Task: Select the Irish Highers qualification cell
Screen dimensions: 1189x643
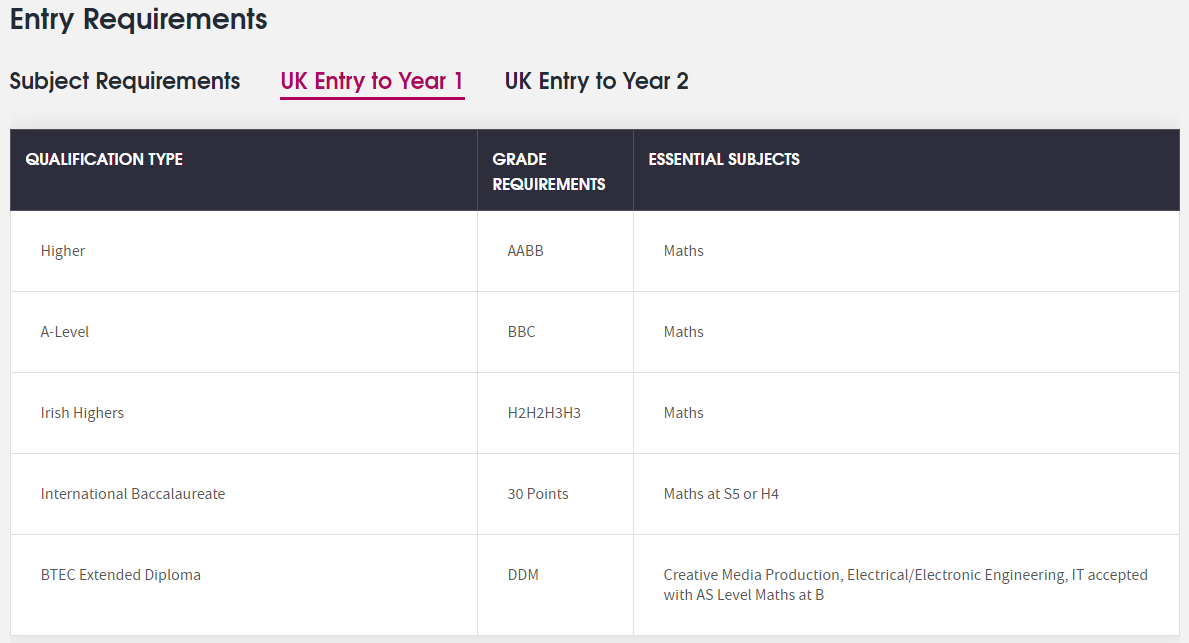Action: 82,413
